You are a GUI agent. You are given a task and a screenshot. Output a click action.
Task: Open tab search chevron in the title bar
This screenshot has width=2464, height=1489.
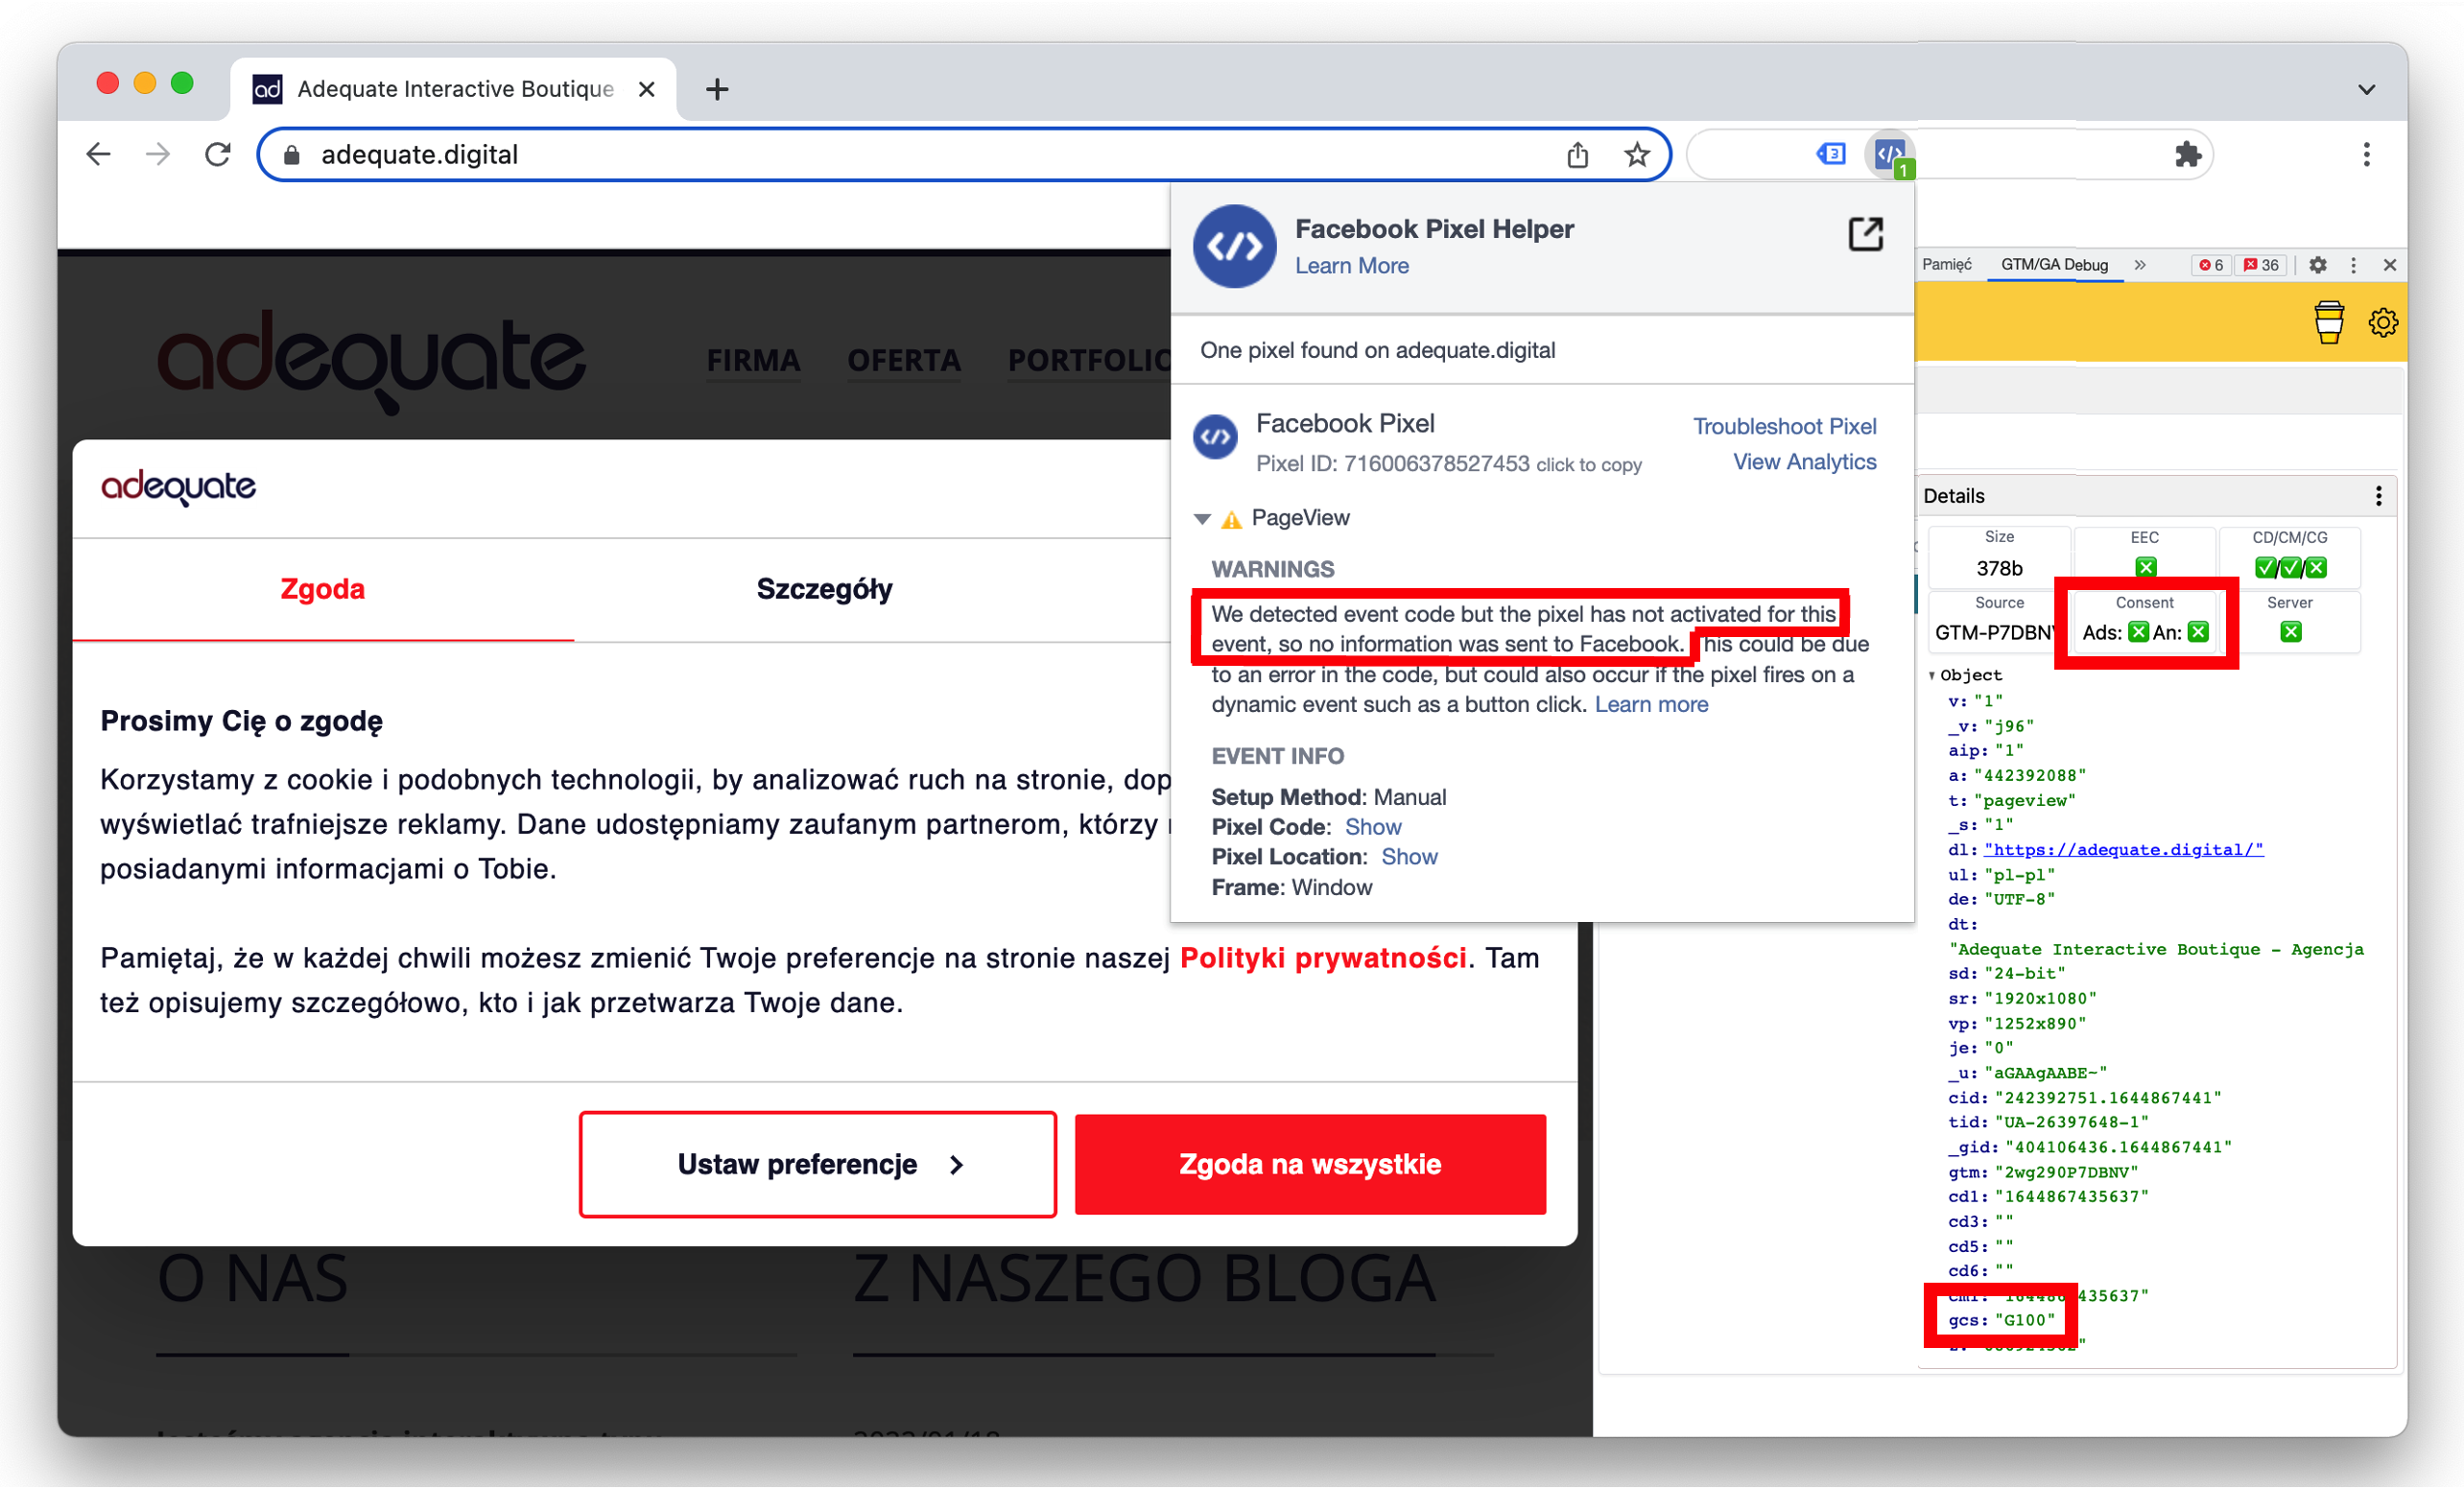tap(2366, 90)
